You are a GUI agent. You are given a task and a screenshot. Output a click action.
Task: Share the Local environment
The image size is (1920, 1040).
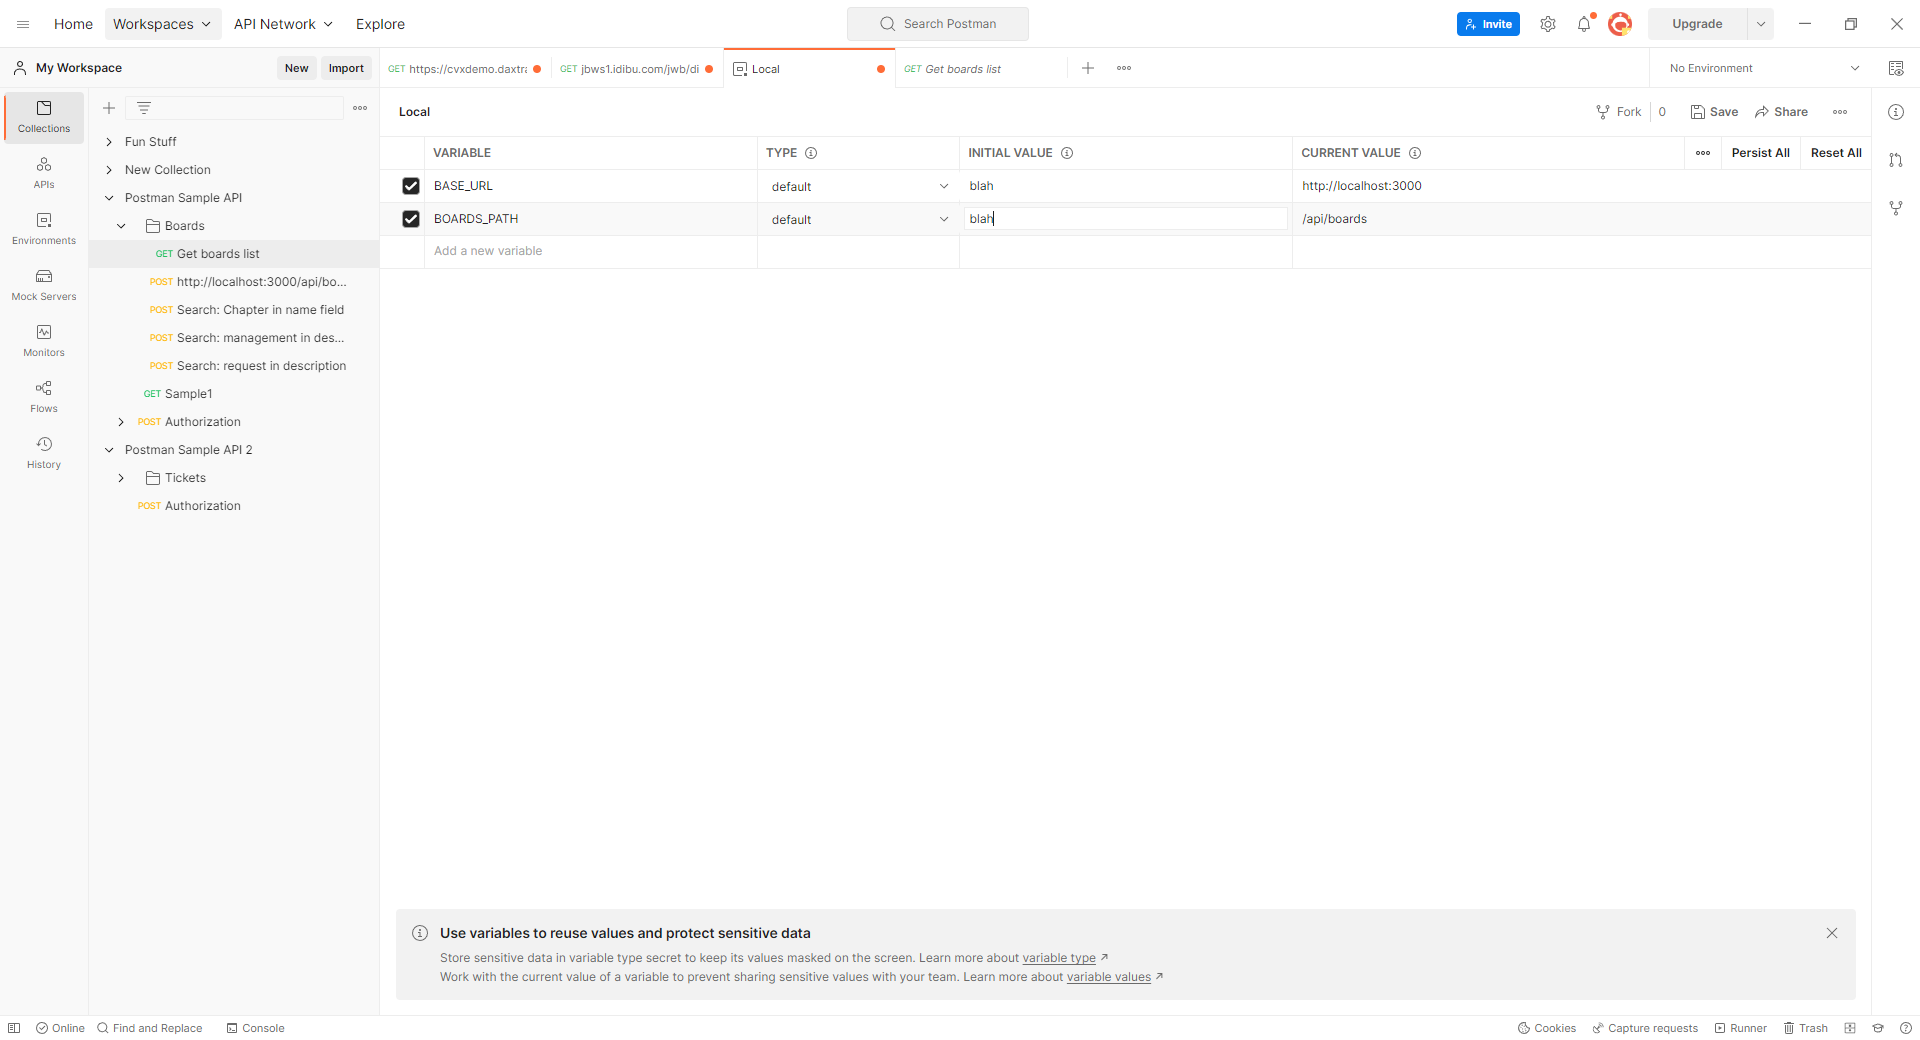(x=1781, y=112)
